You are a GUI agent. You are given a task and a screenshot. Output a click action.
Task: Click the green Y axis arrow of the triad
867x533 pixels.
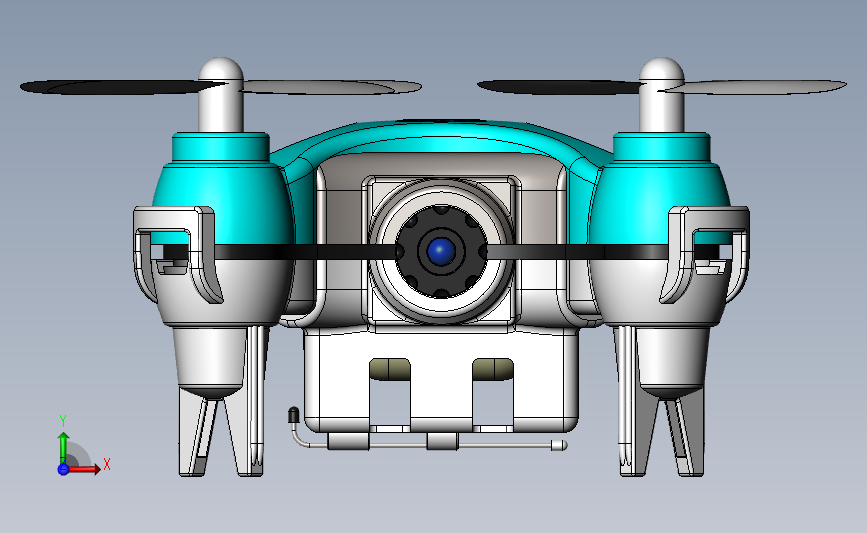[x=64, y=446]
